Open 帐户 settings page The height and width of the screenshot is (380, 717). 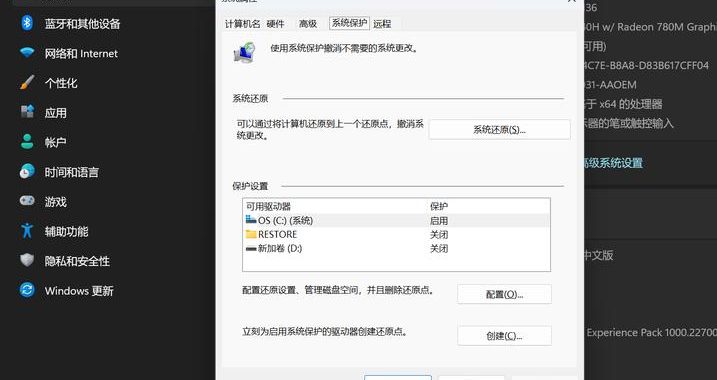click(55, 142)
